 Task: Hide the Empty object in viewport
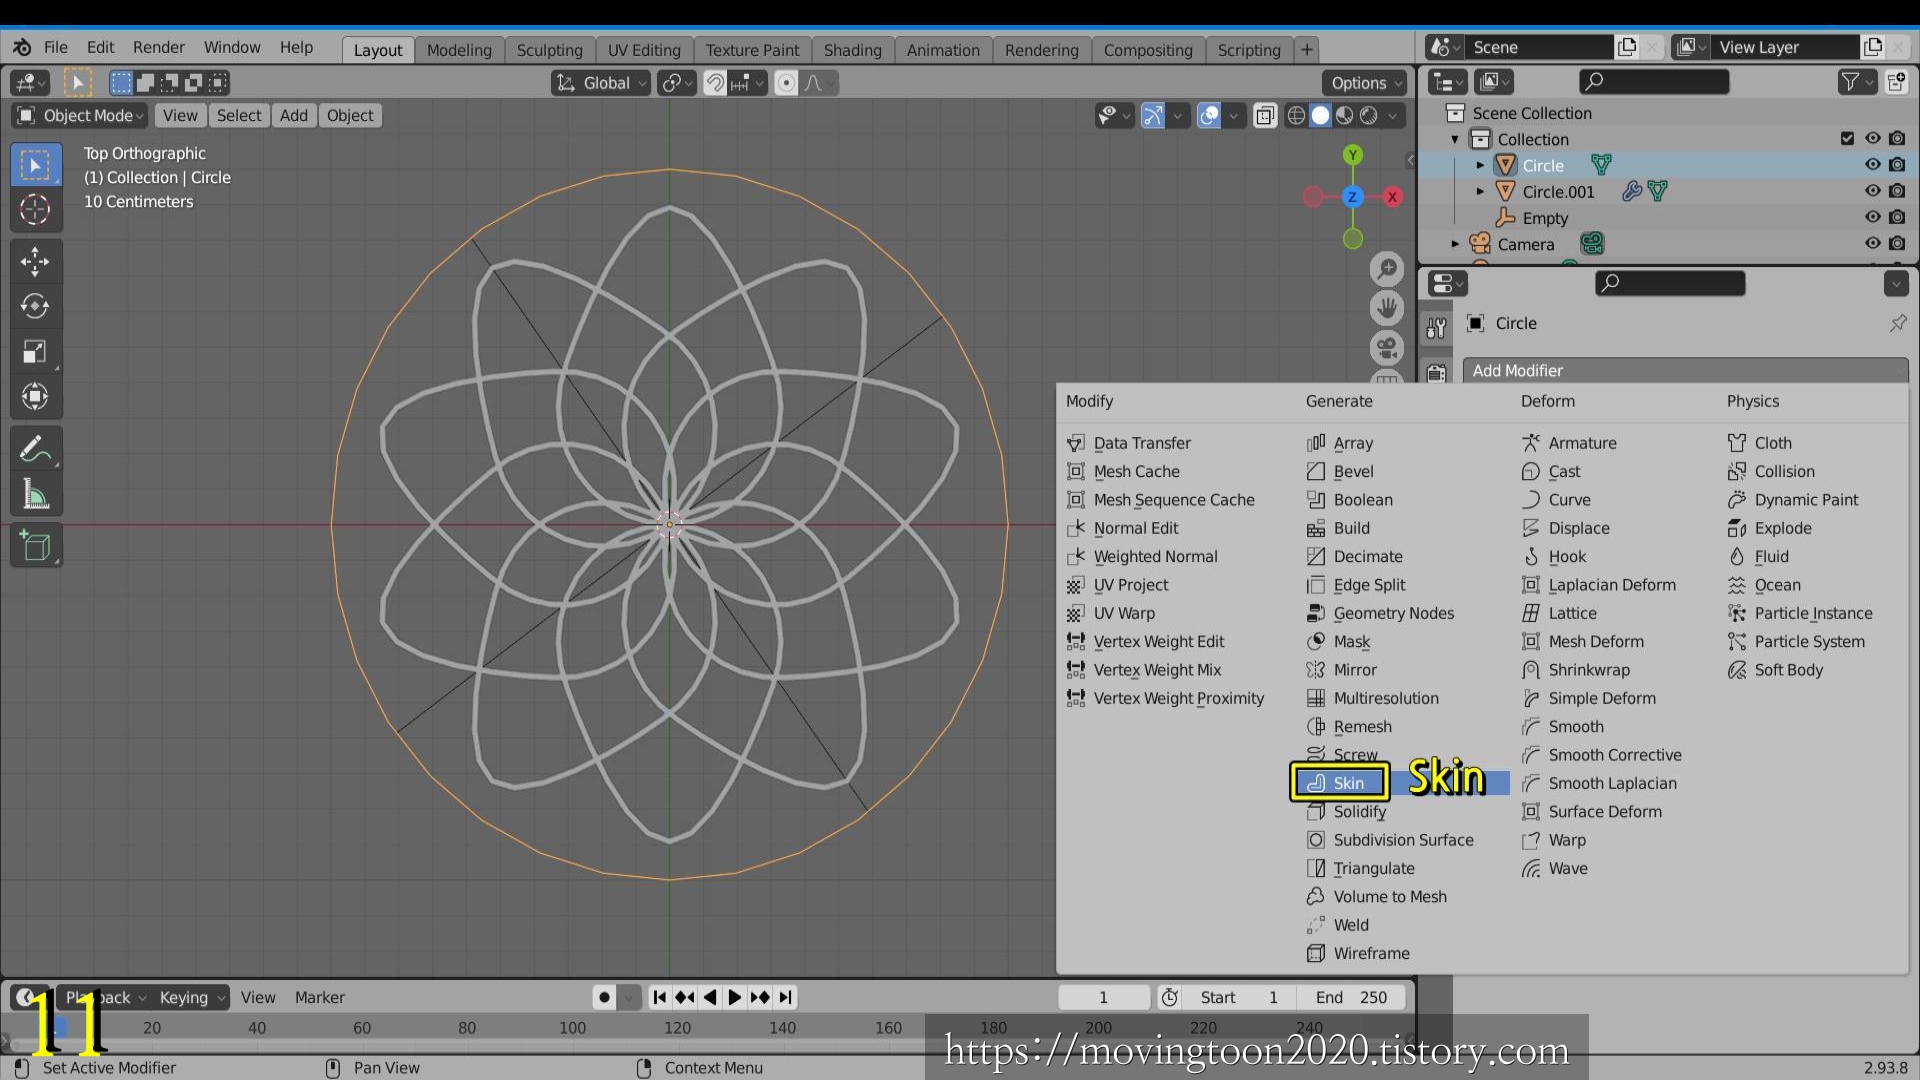[x=1872, y=217]
